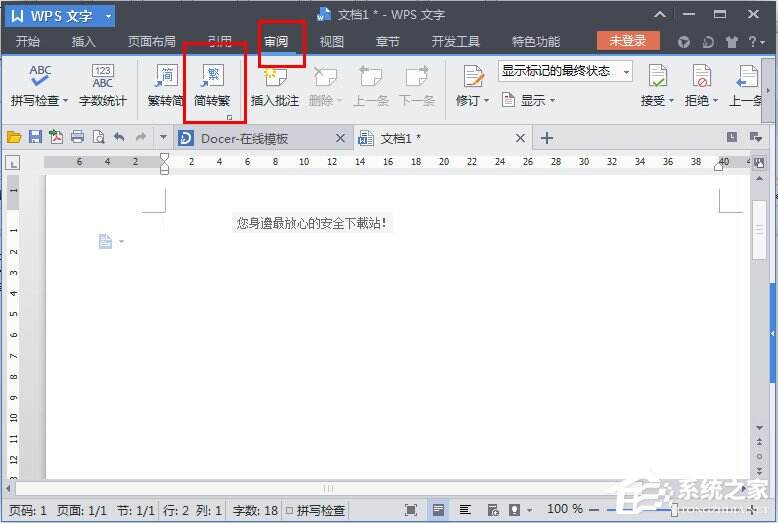Click the tab stop selector at ruler corner
778x523 pixels.
(x=13, y=162)
